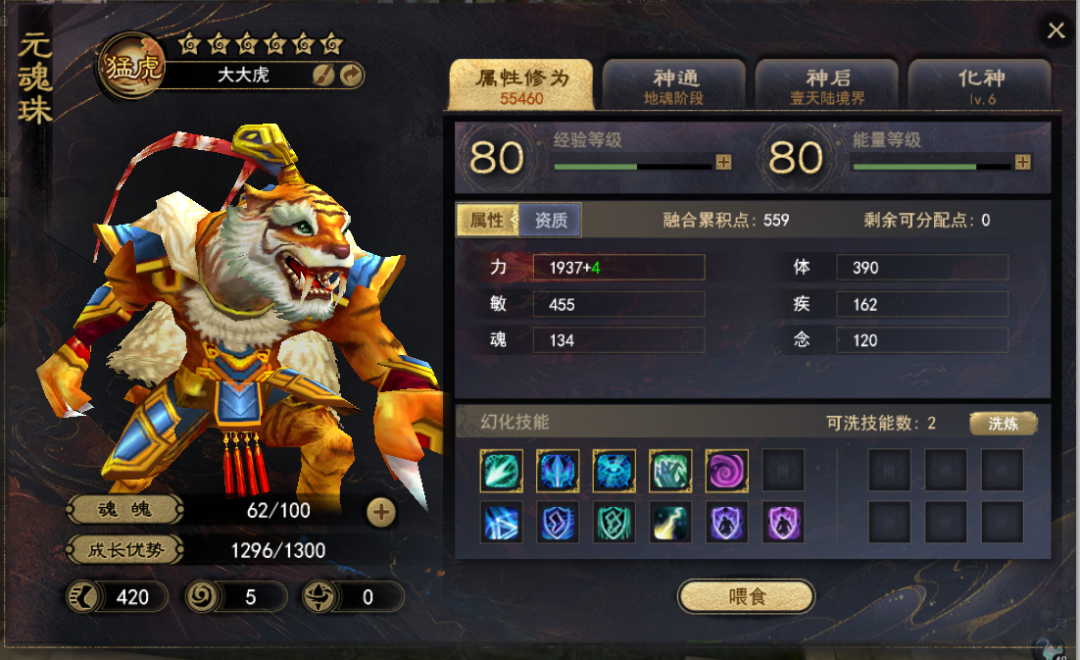1080x660 pixels.
Task: Select the blue eye skill icon
Action: [x=614, y=471]
